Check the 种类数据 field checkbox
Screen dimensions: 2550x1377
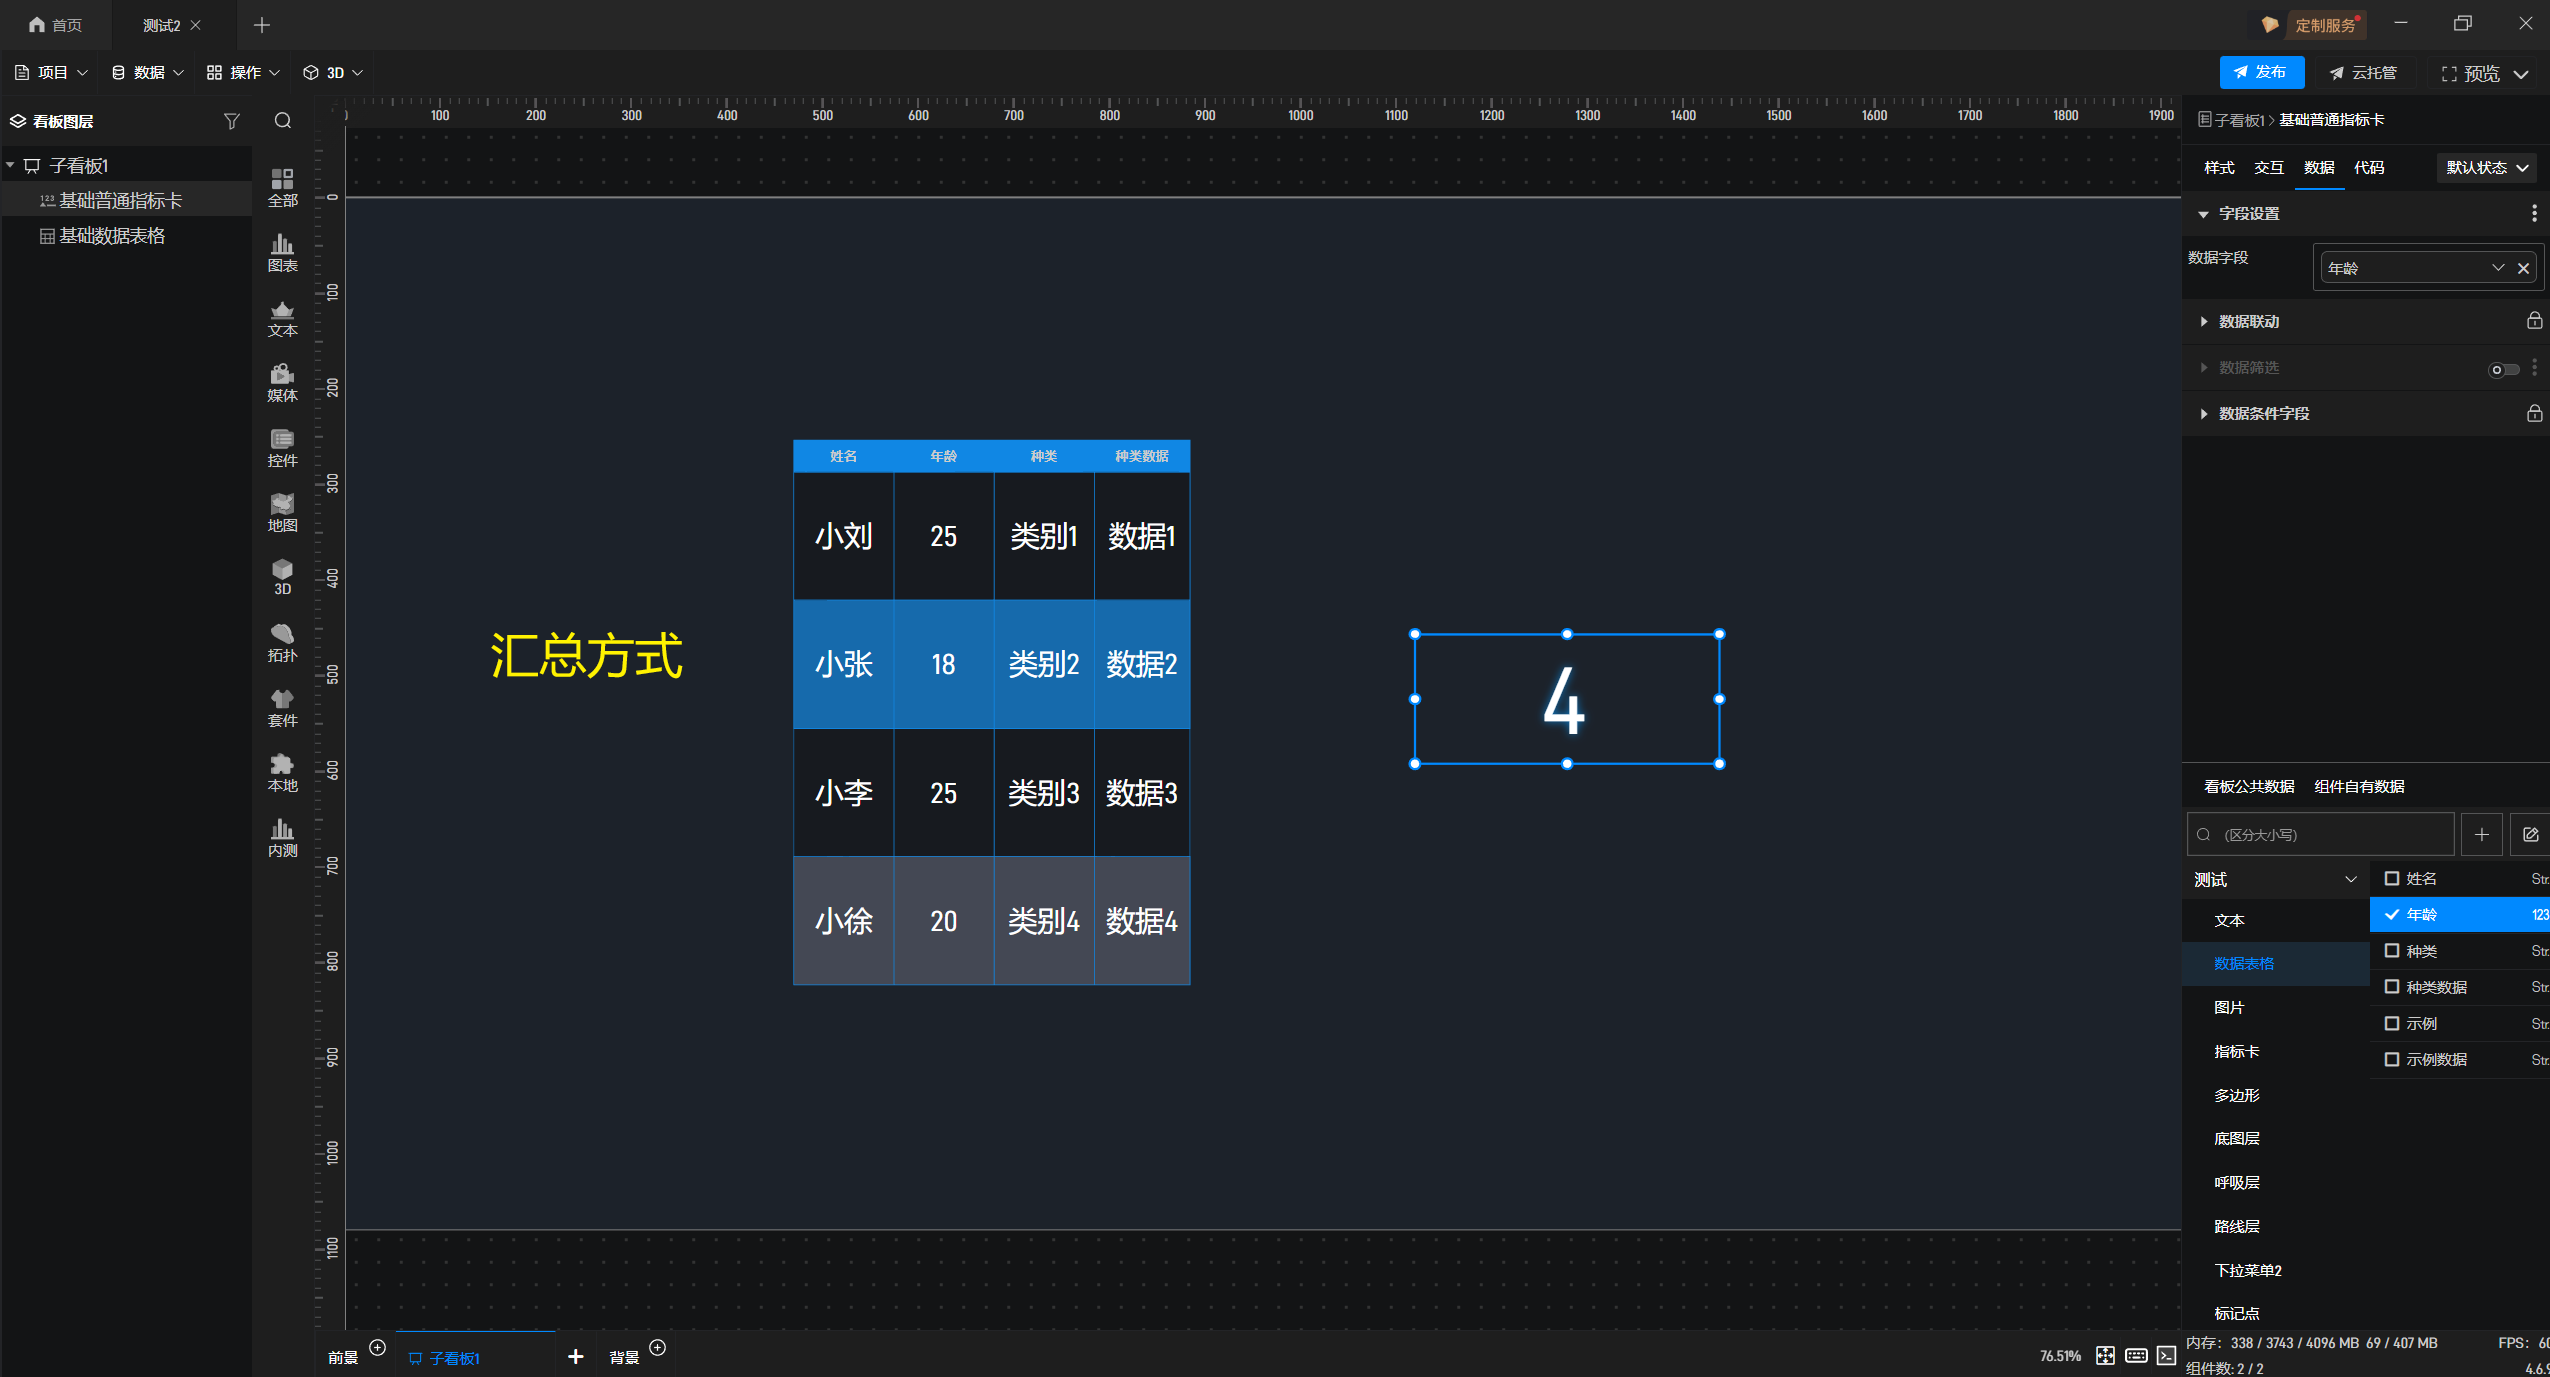click(x=2392, y=987)
